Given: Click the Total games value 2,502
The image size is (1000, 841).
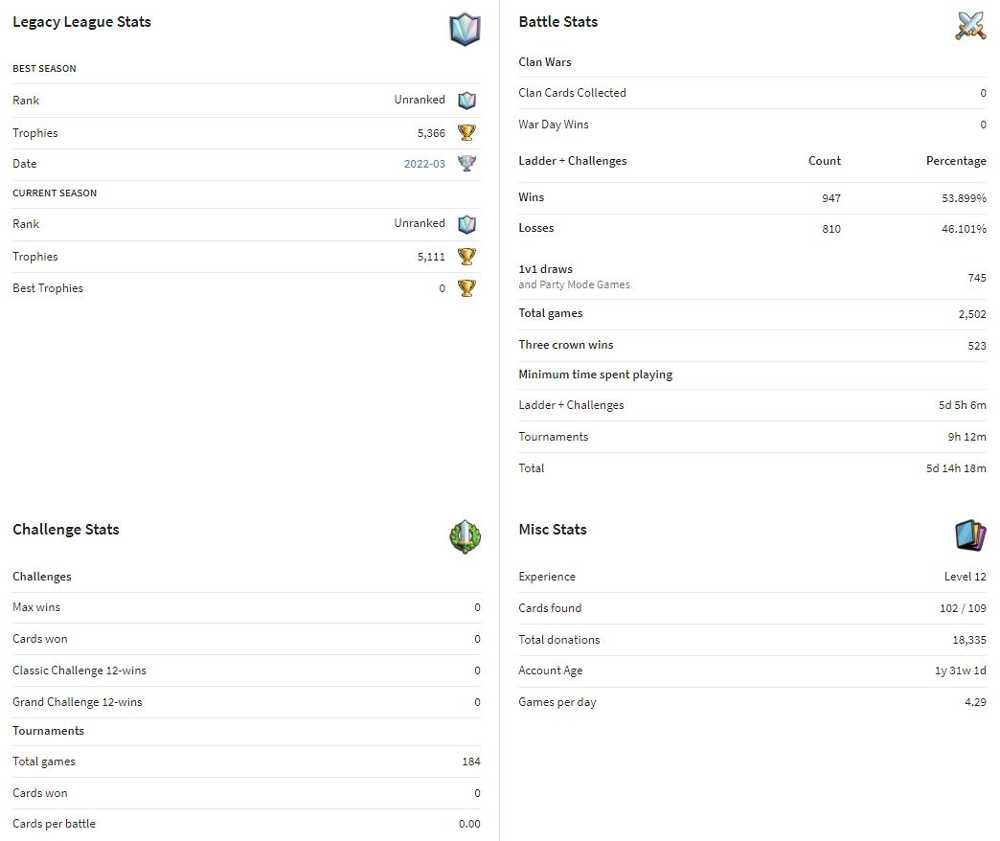Looking at the screenshot, I should point(972,314).
